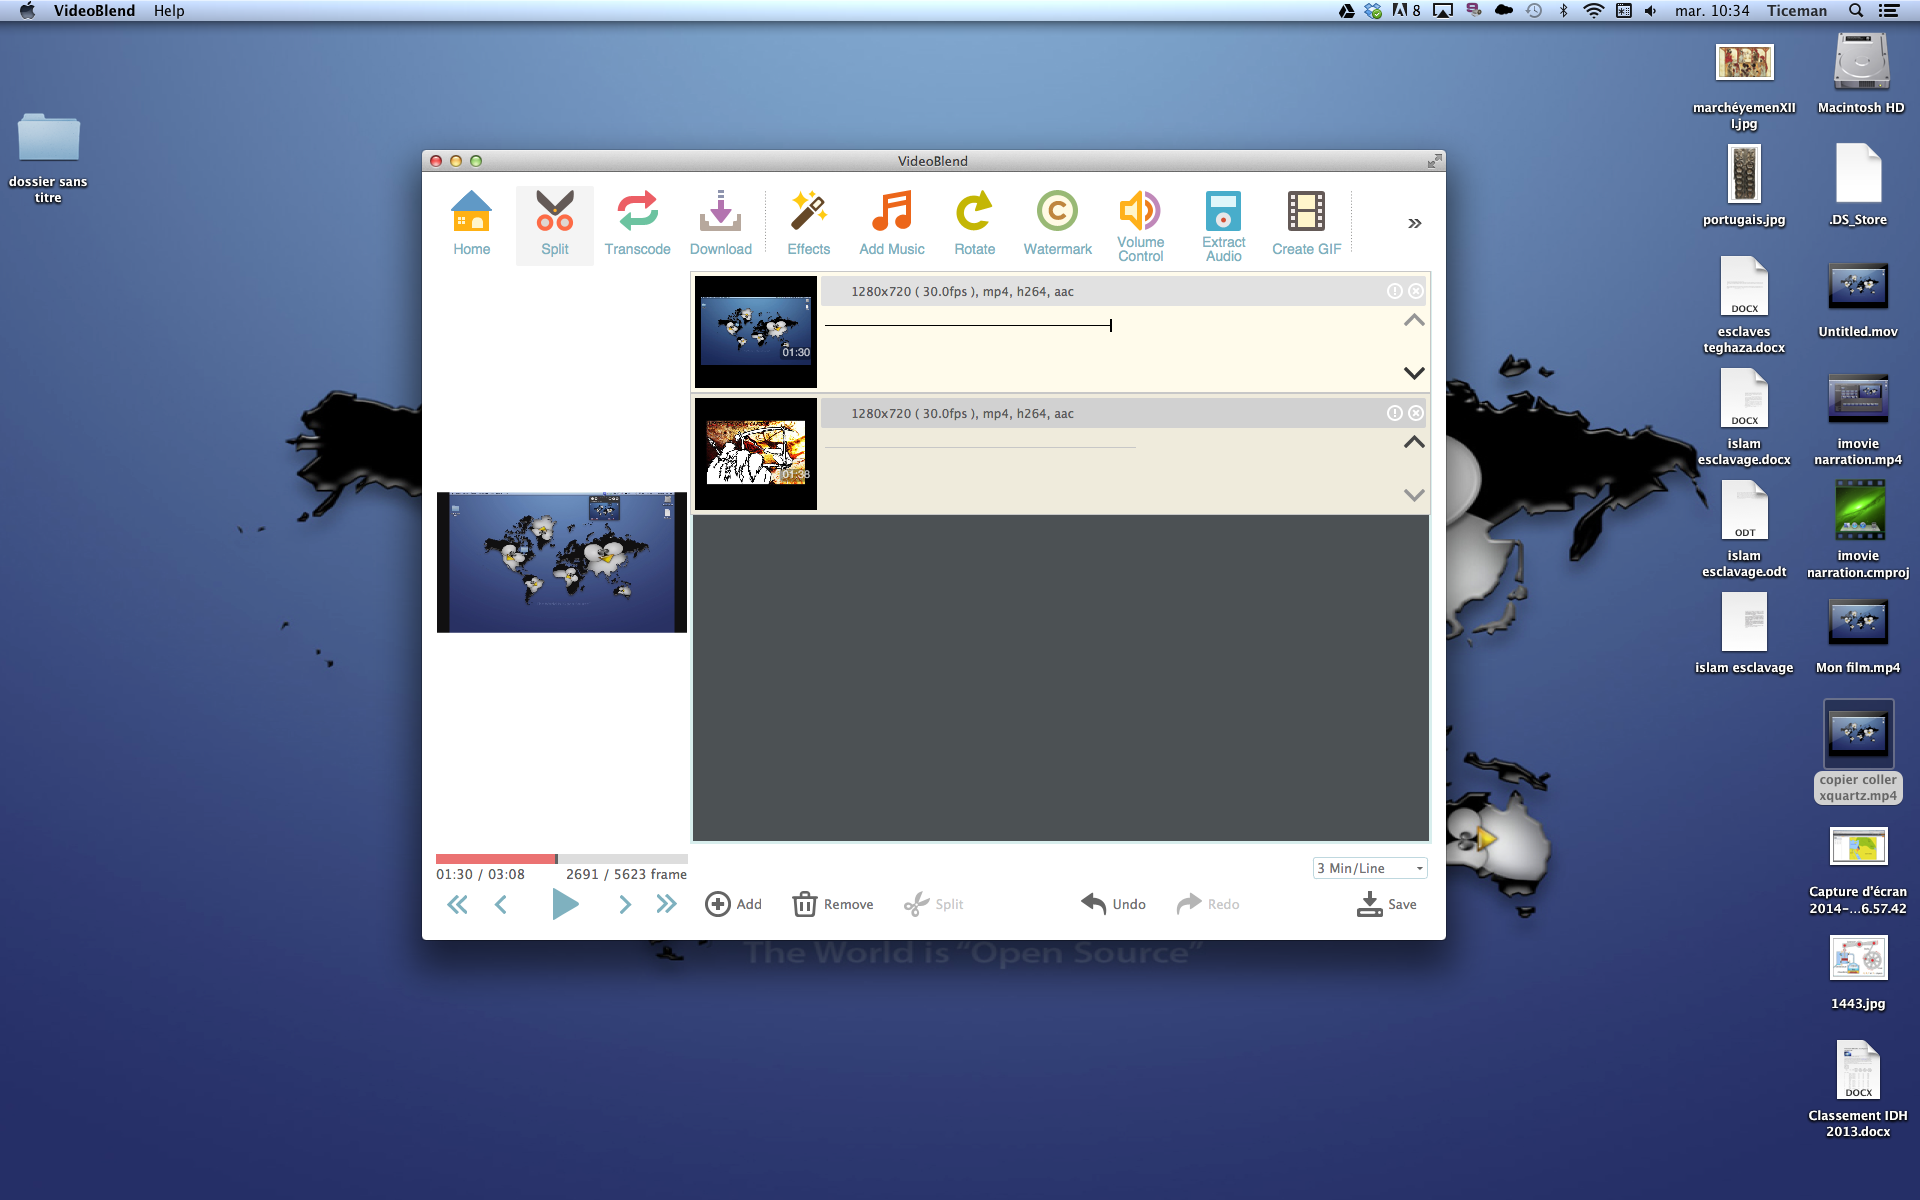Image resolution: width=1920 pixels, height=1200 pixels.
Task: Open the Time Machine menu bar icon
Action: (1534, 11)
